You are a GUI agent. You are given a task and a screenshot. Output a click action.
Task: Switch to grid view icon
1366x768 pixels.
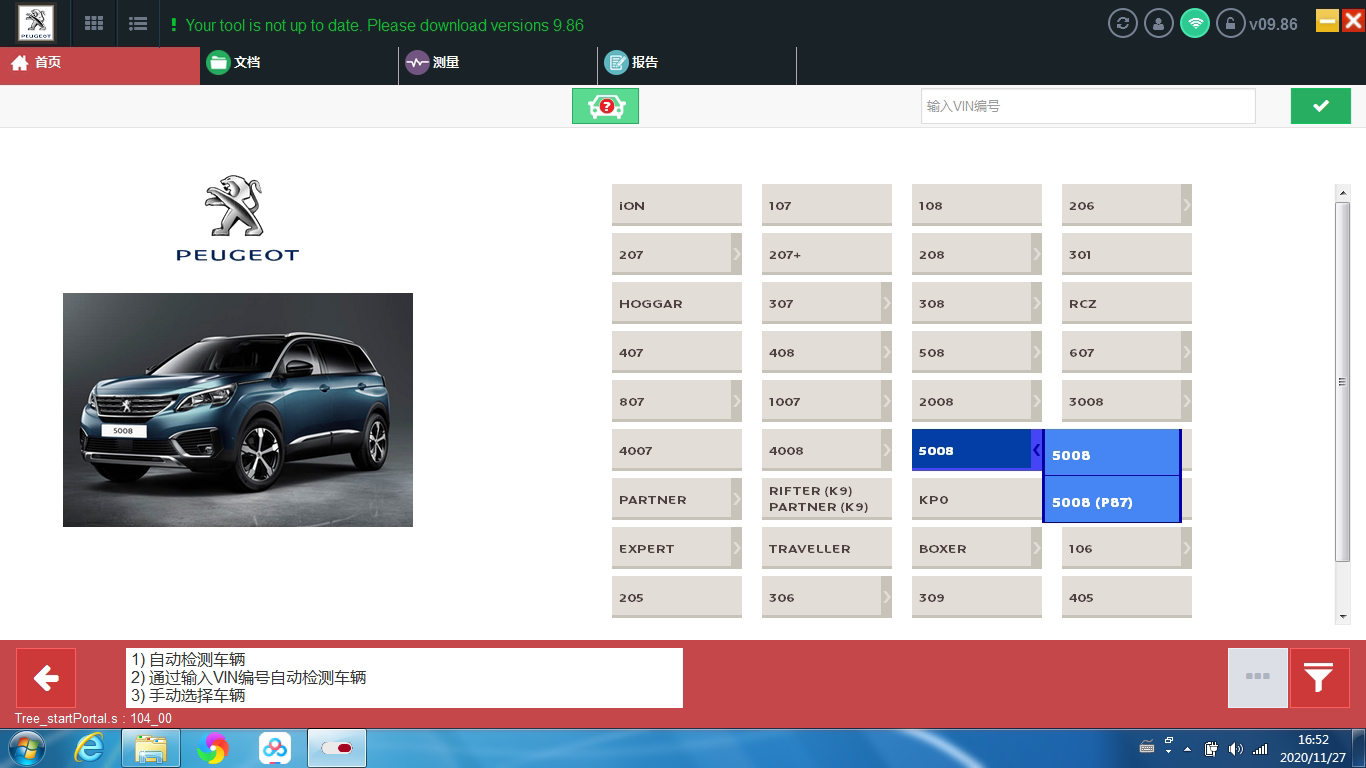(x=94, y=24)
